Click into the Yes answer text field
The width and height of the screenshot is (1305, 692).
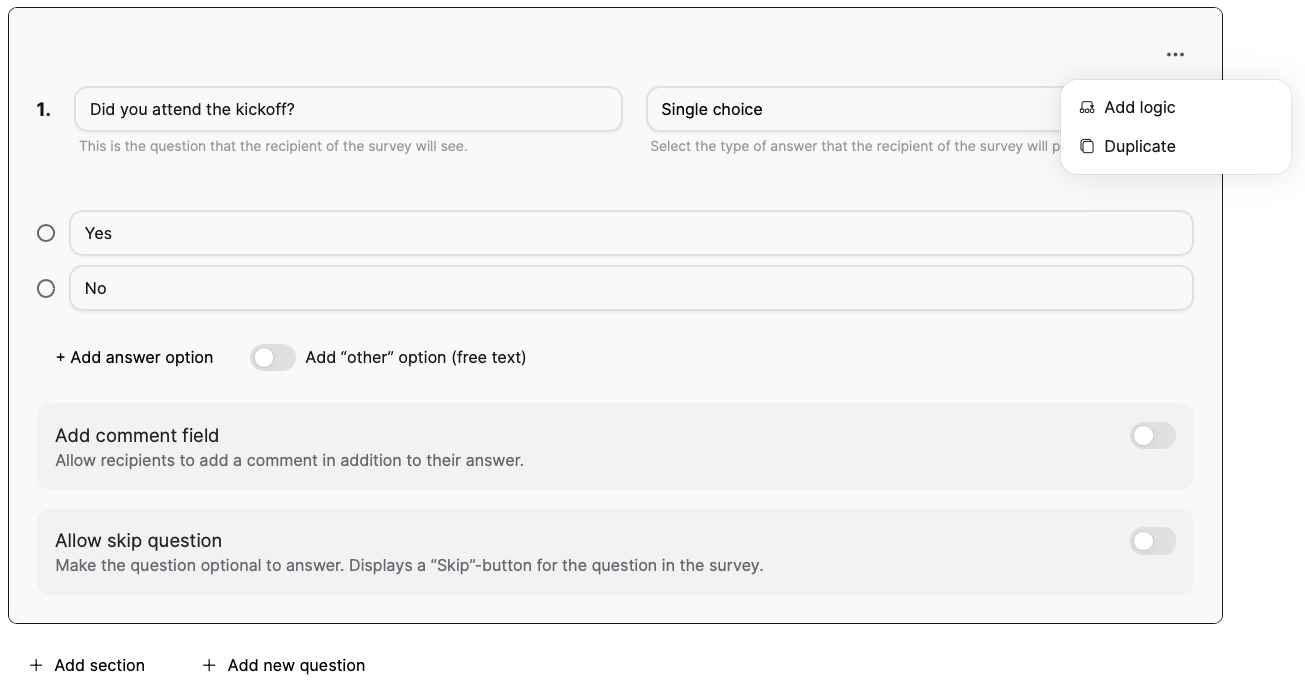click(630, 233)
